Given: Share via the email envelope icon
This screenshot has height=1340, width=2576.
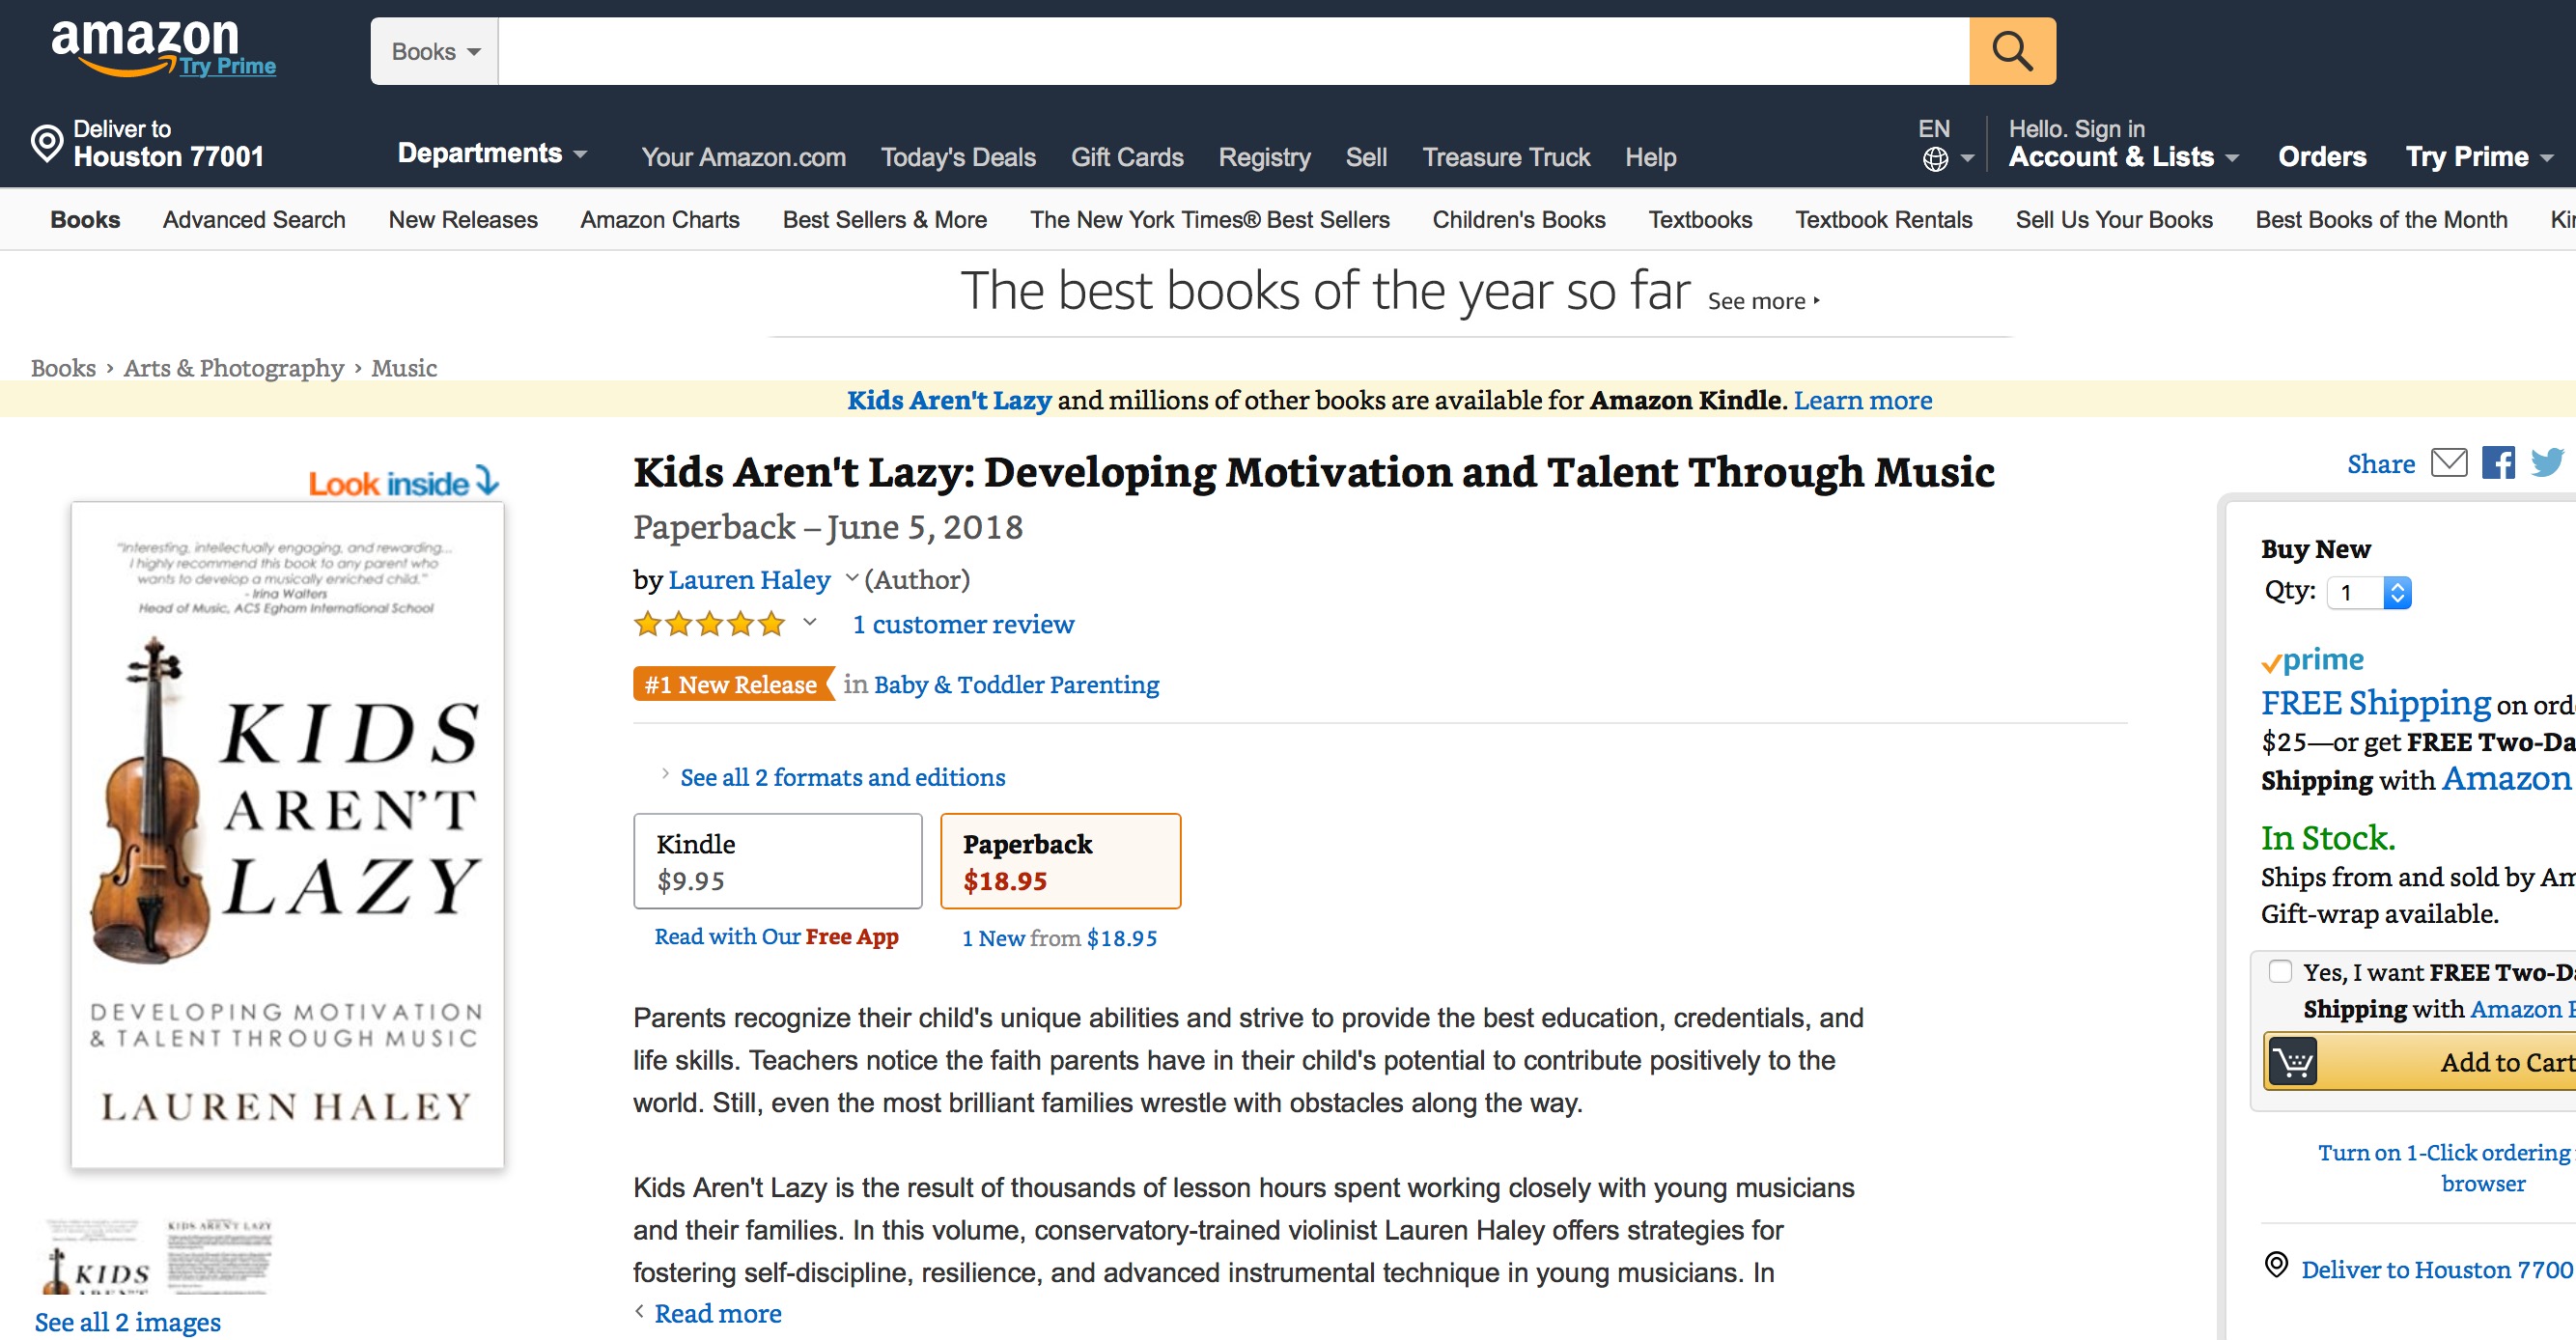Looking at the screenshot, I should pyautogui.click(x=2448, y=463).
